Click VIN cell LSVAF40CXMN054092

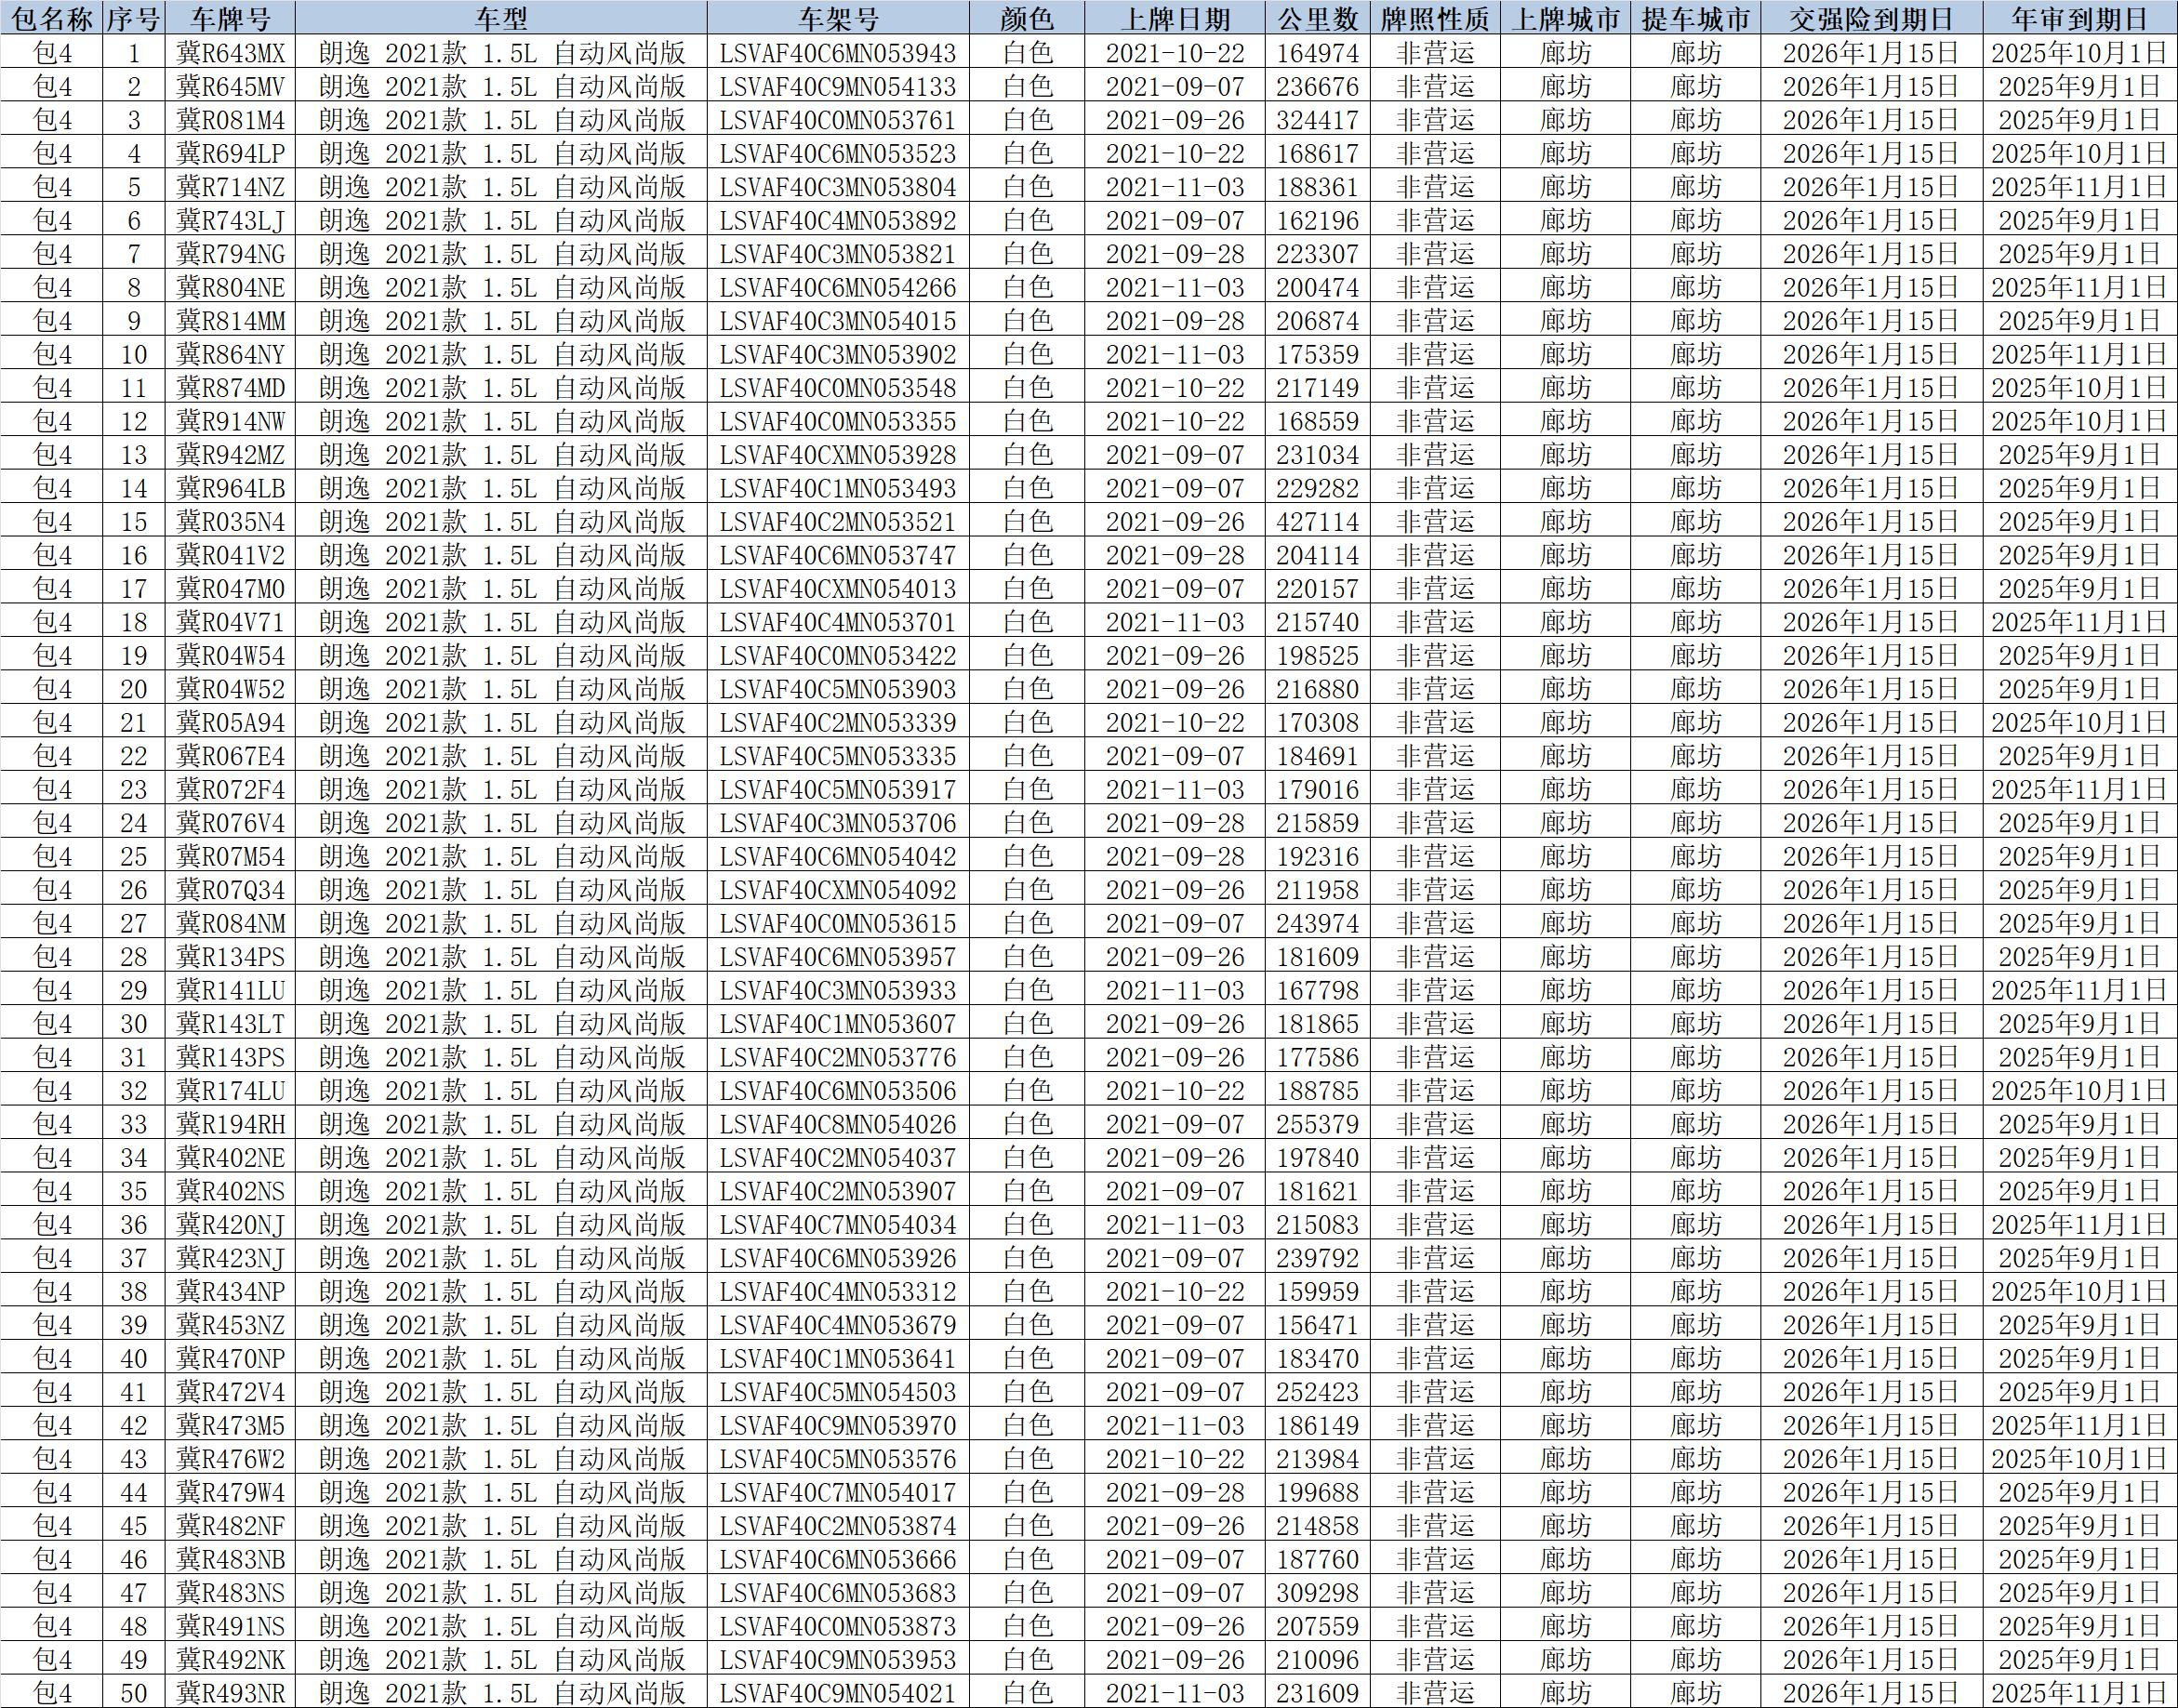(838, 890)
